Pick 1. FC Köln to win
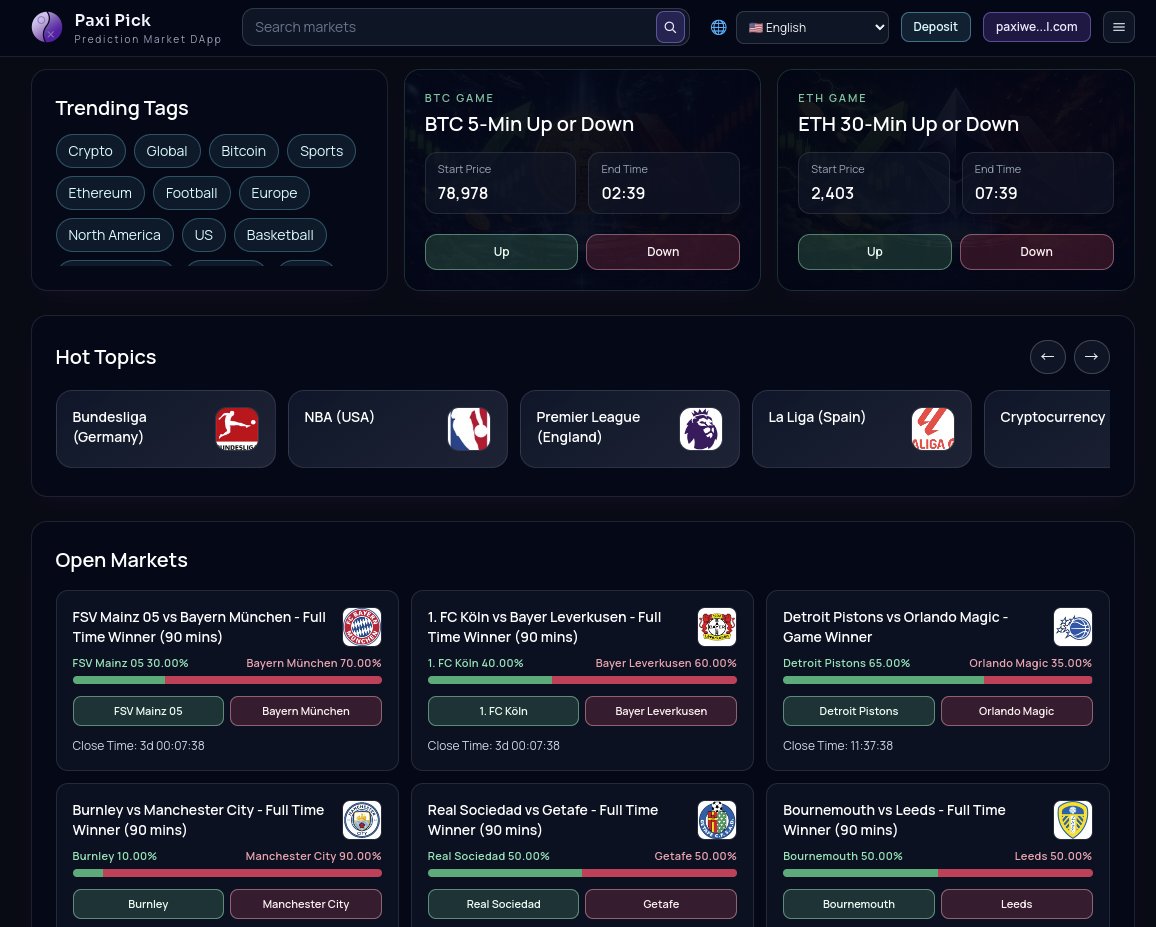This screenshot has height=927, width=1156. [504, 711]
